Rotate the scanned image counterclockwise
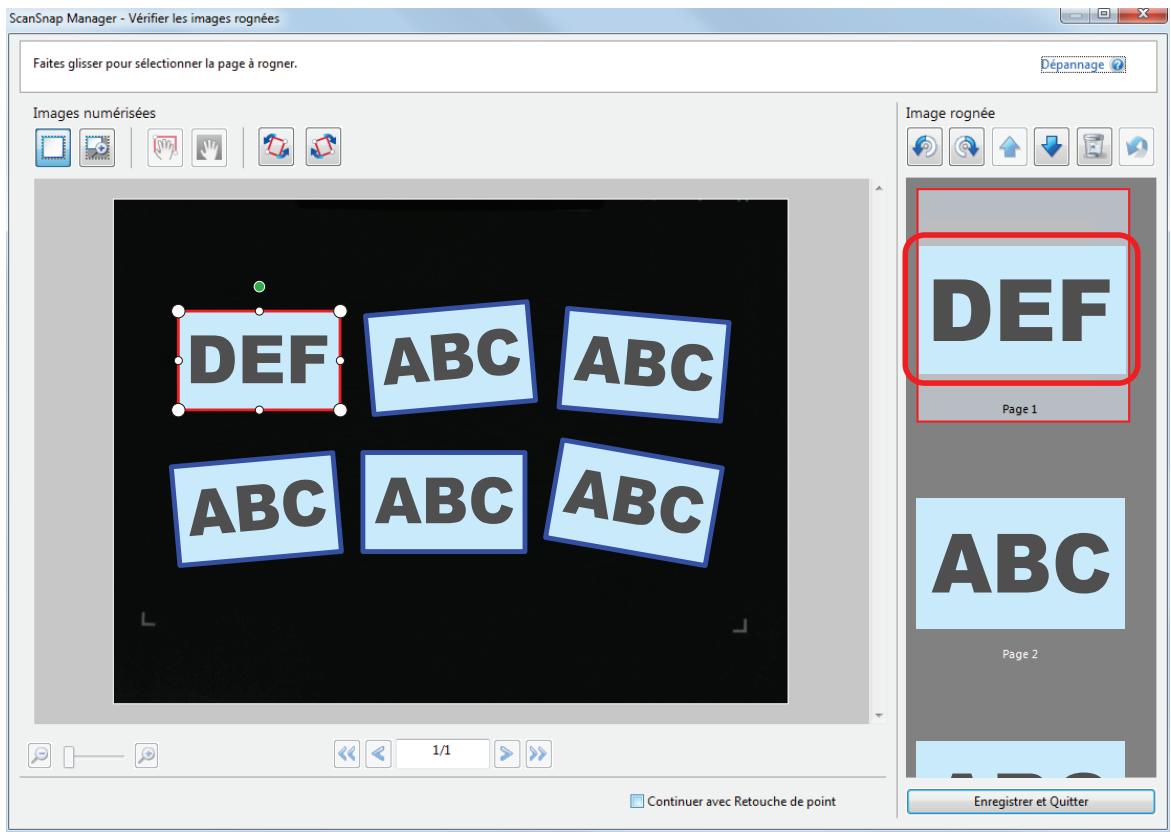This screenshot has width=1171, height=832. [276, 146]
